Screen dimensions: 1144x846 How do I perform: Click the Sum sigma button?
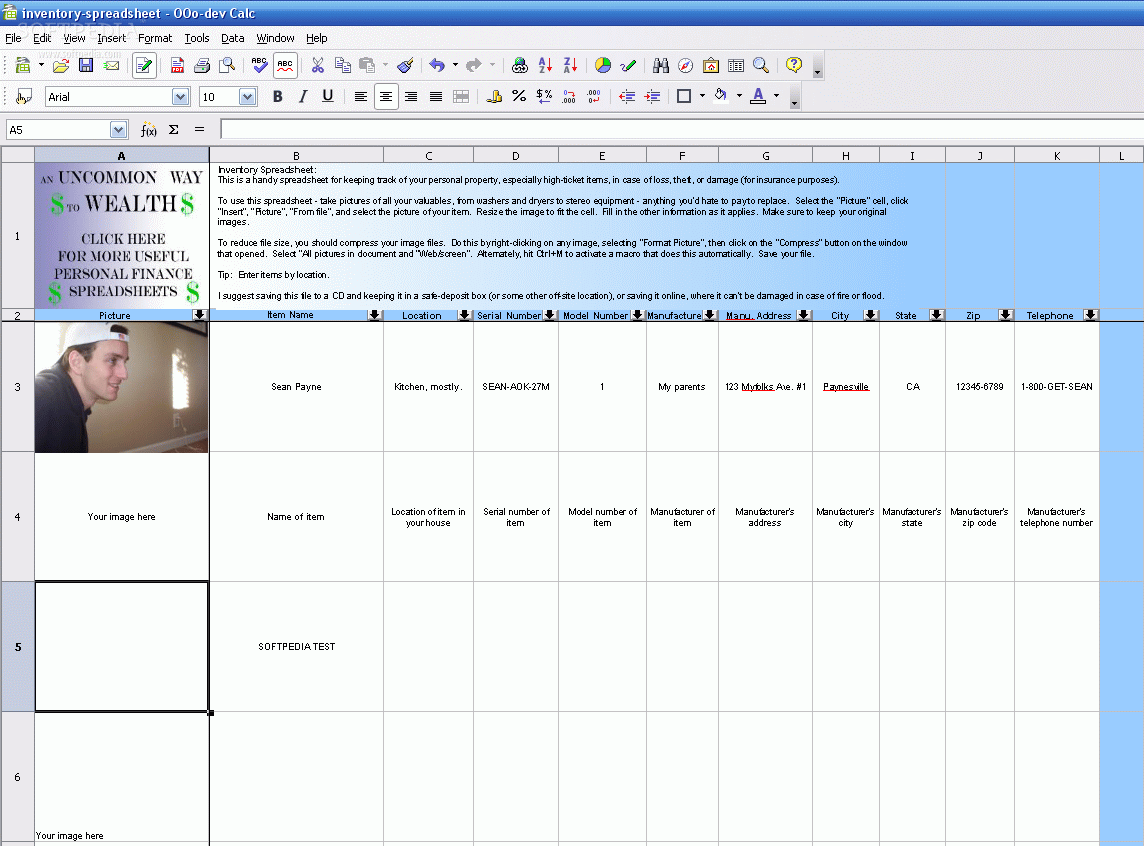click(x=174, y=130)
